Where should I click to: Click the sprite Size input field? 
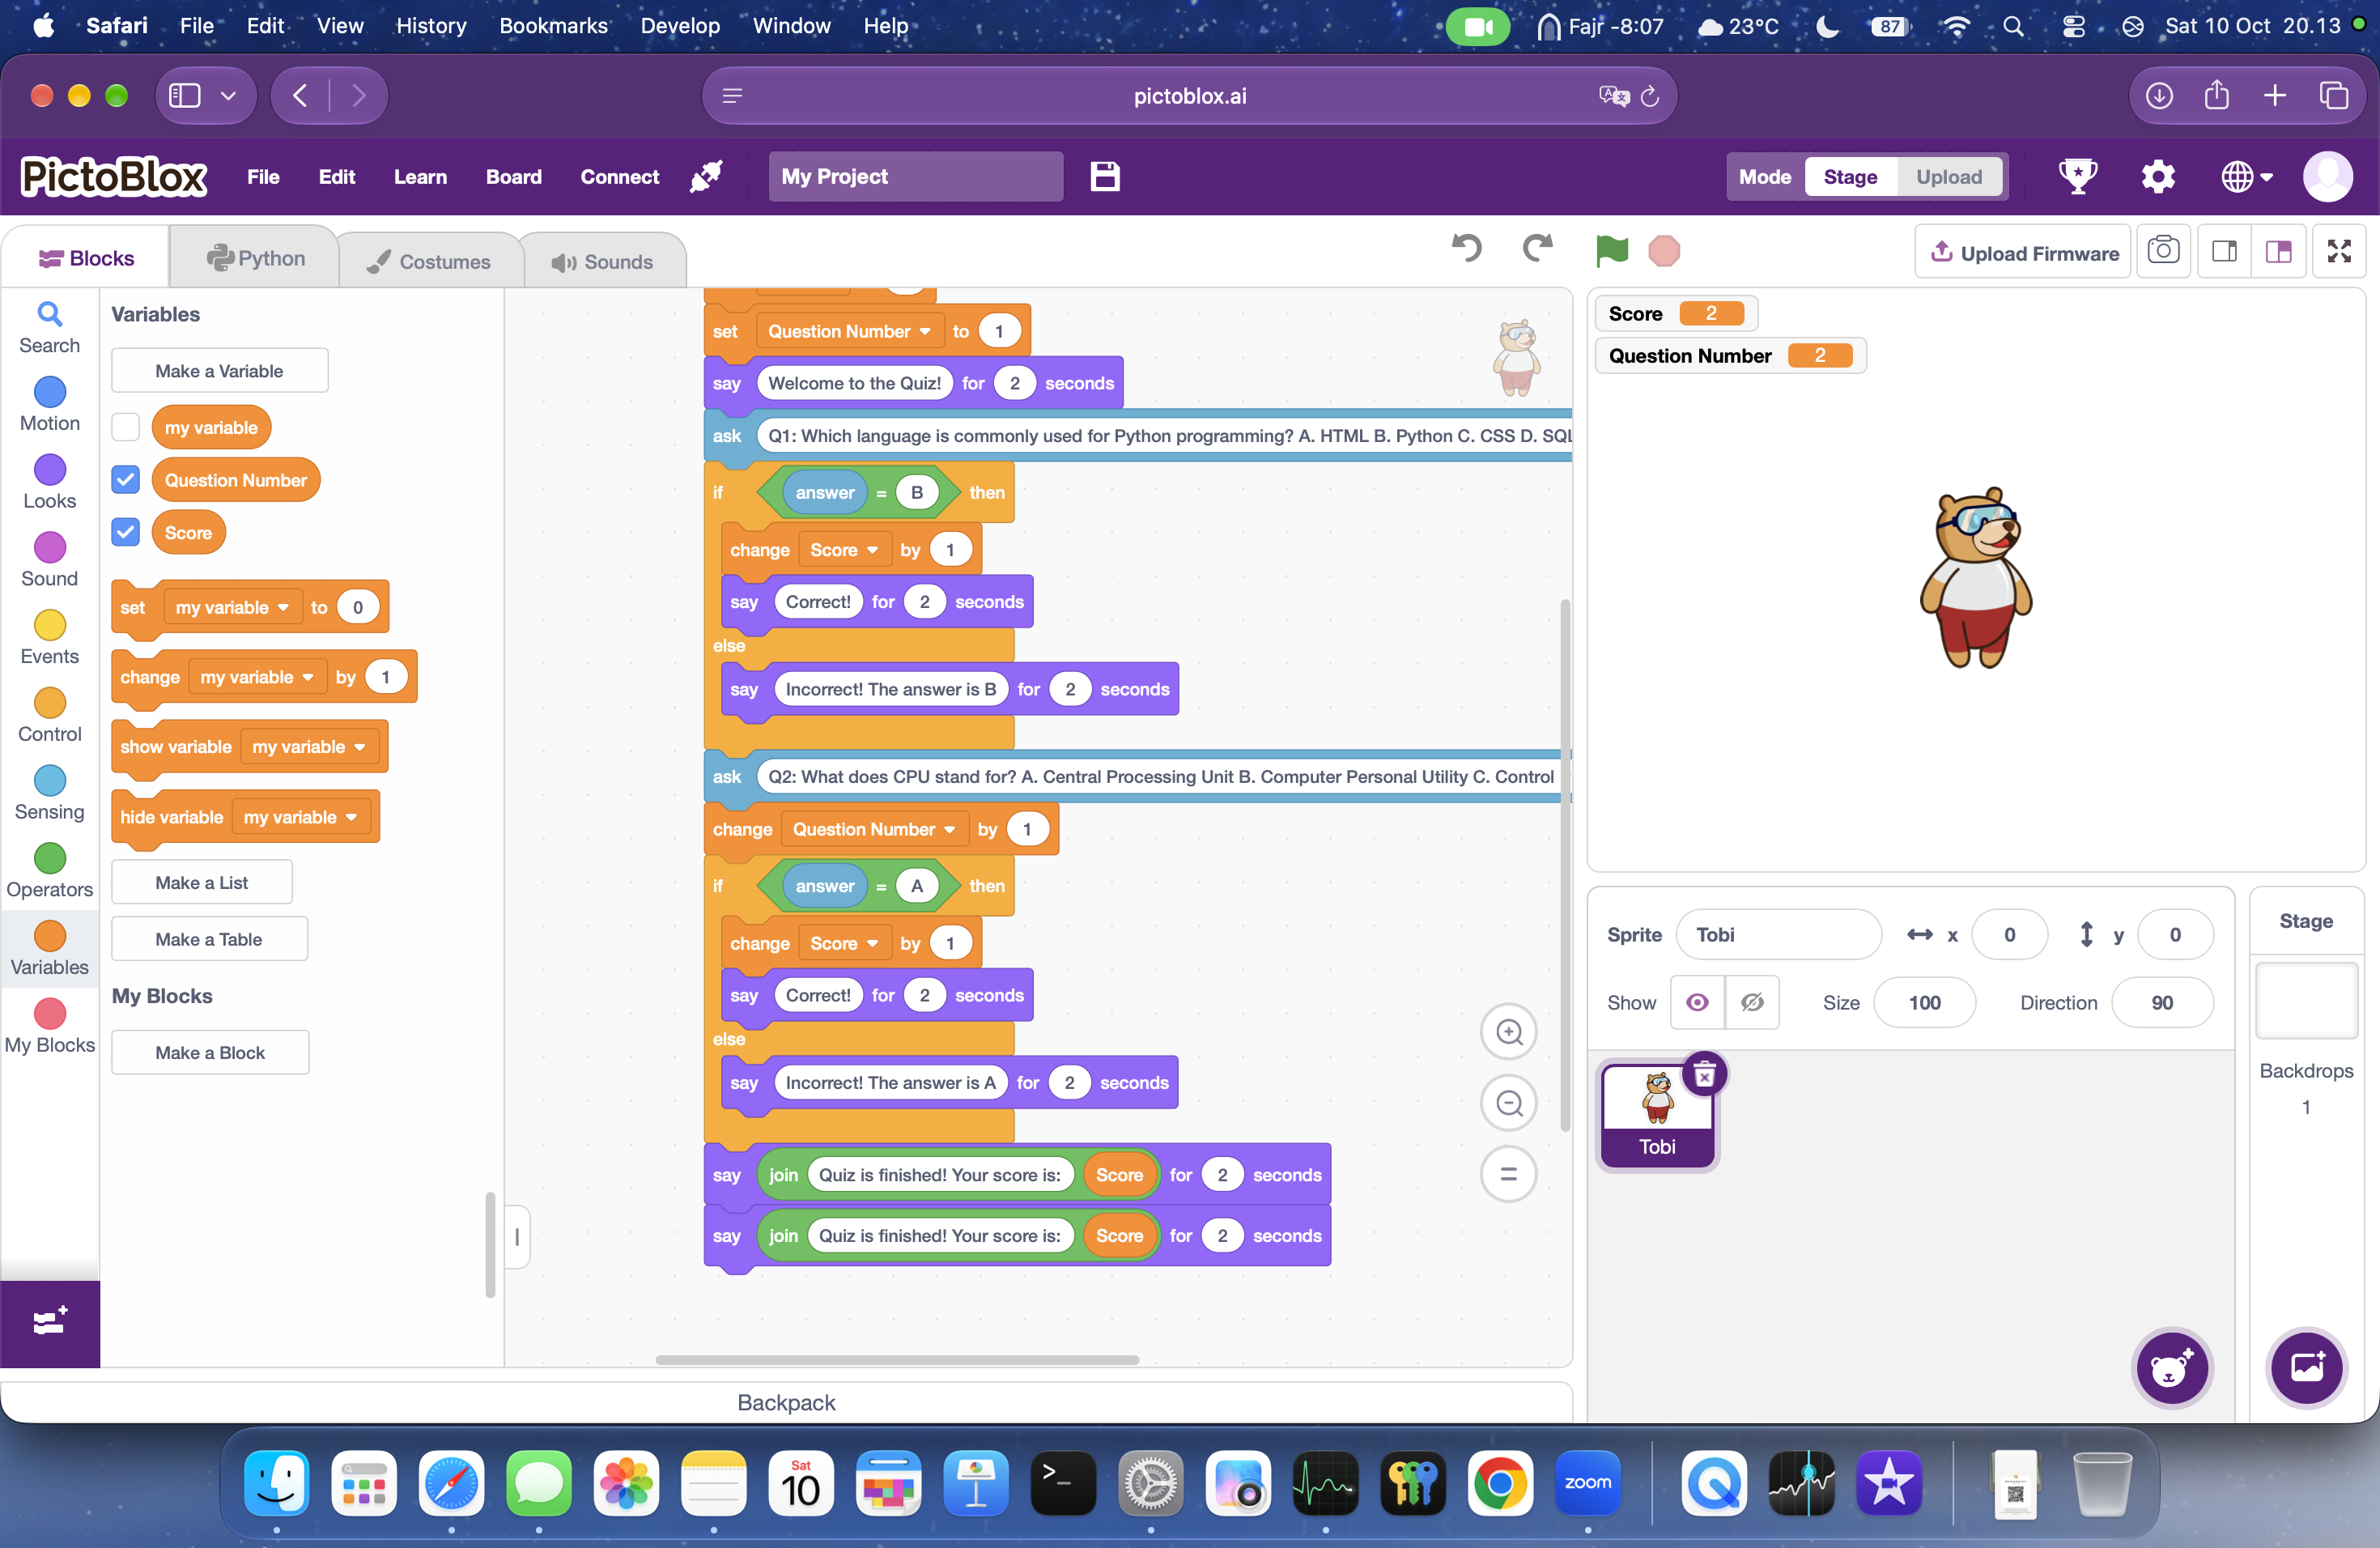click(x=1924, y=1002)
